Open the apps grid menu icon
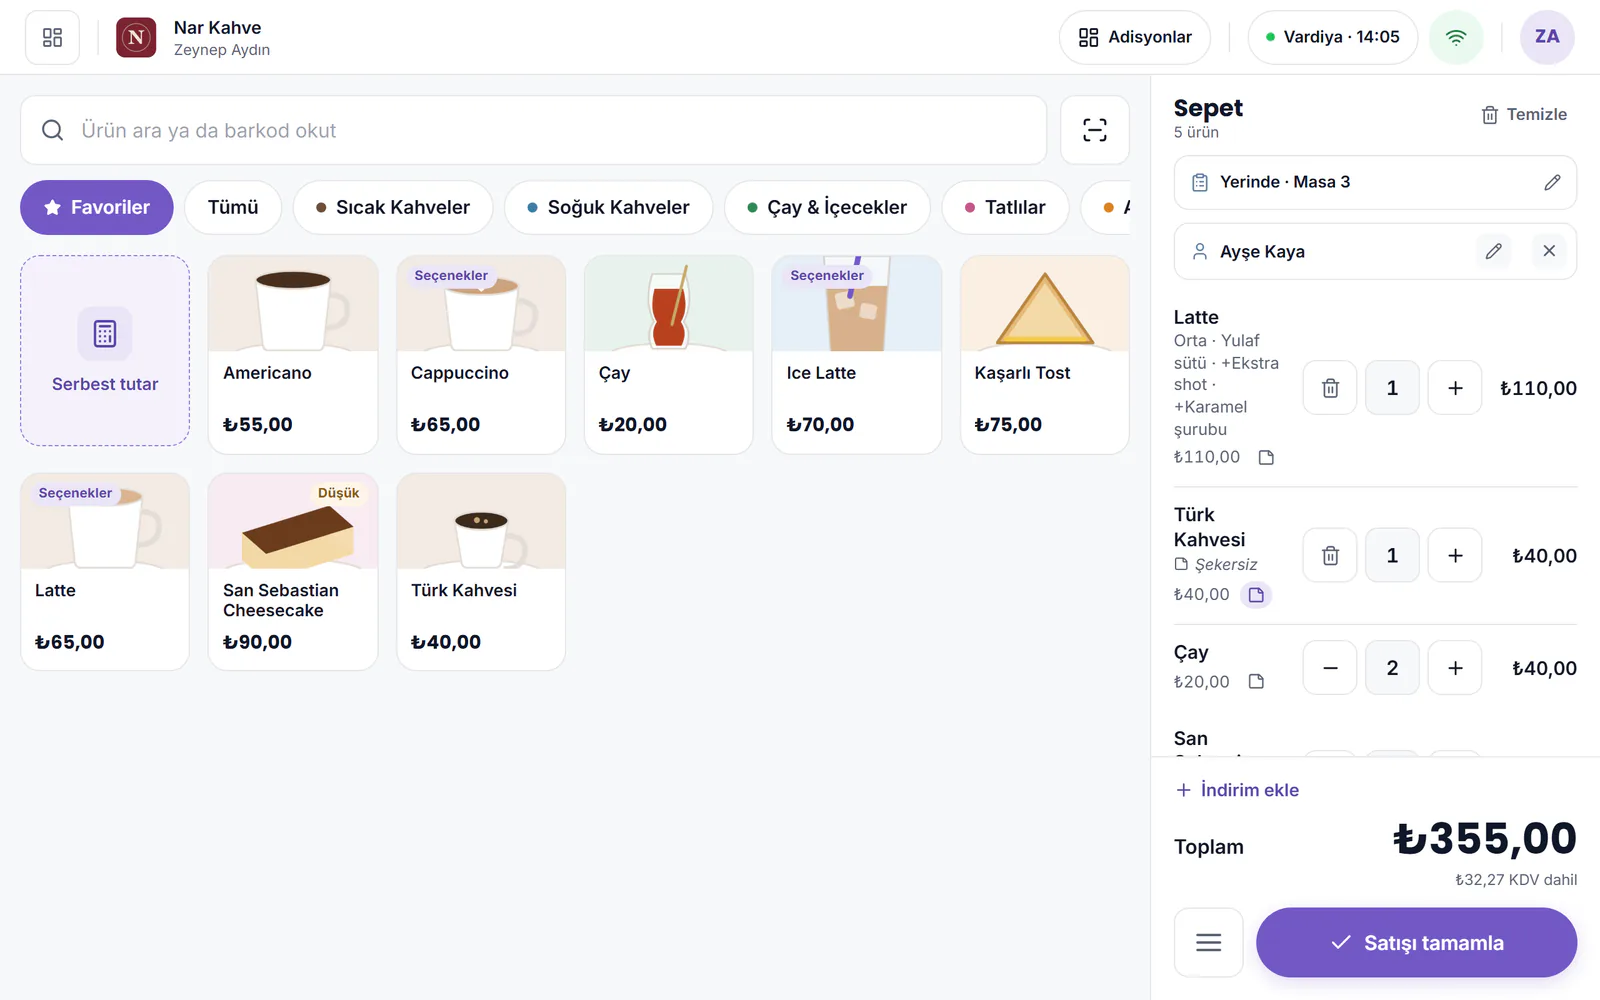This screenshot has width=1600, height=1000. coord(52,37)
